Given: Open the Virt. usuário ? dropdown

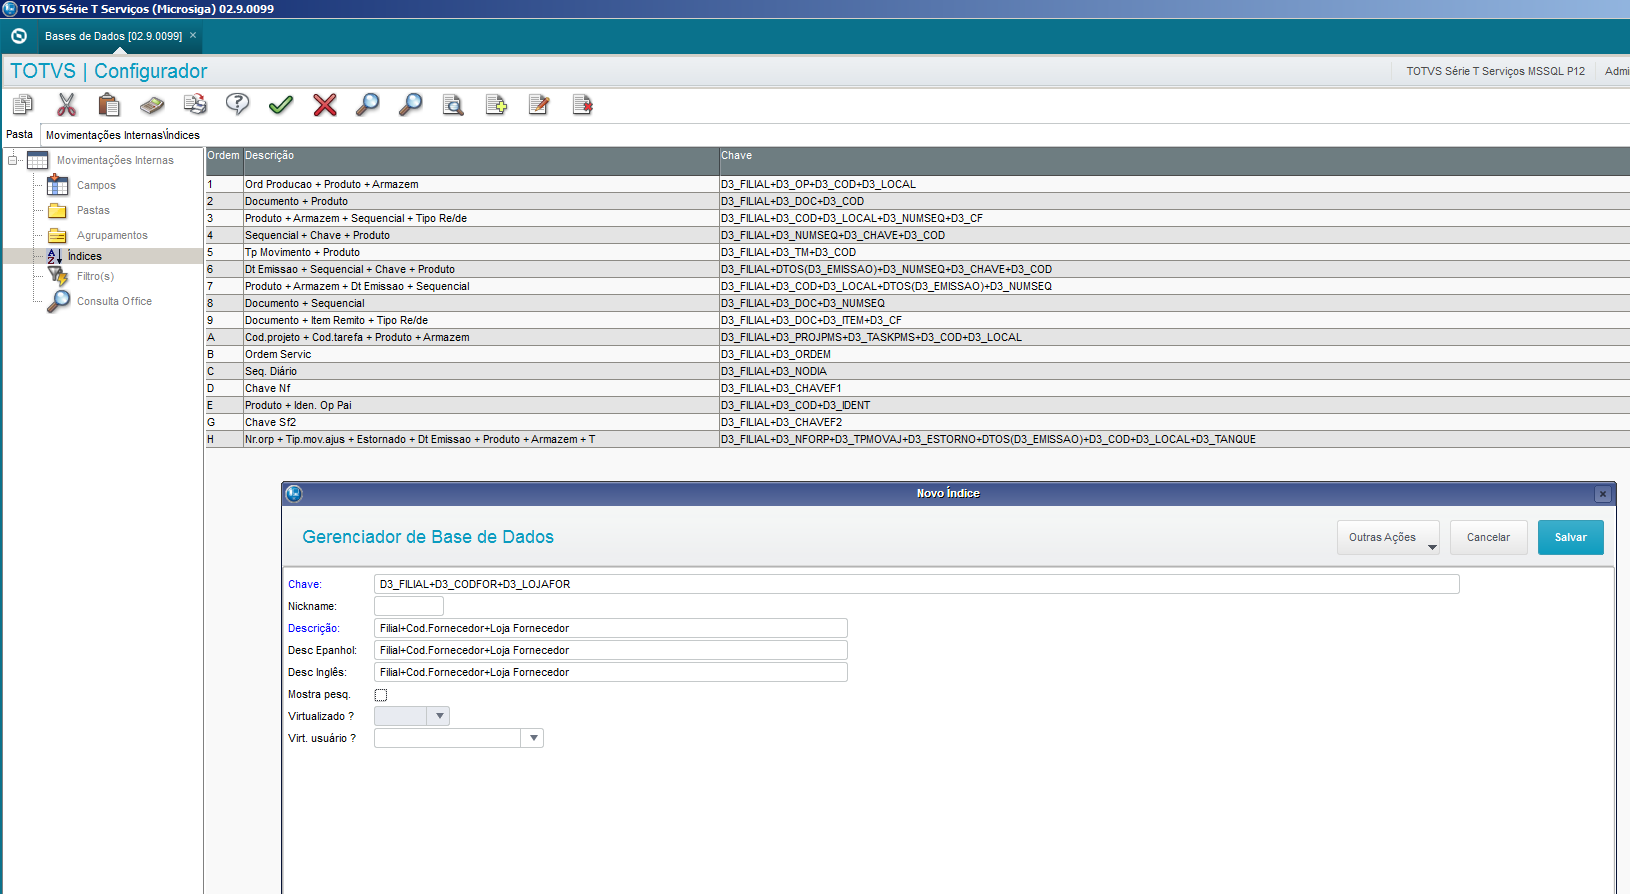Looking at the screenshot, I should pos(533,738).
